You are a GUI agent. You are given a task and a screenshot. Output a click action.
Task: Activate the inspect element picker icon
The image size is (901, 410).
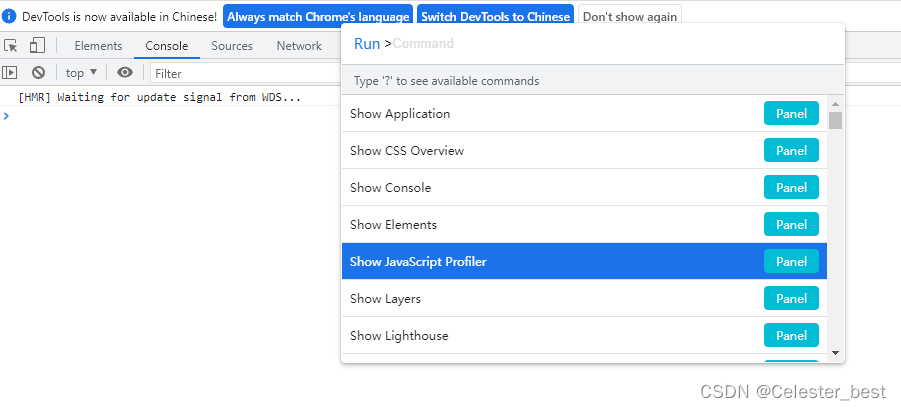pos(10,45)
